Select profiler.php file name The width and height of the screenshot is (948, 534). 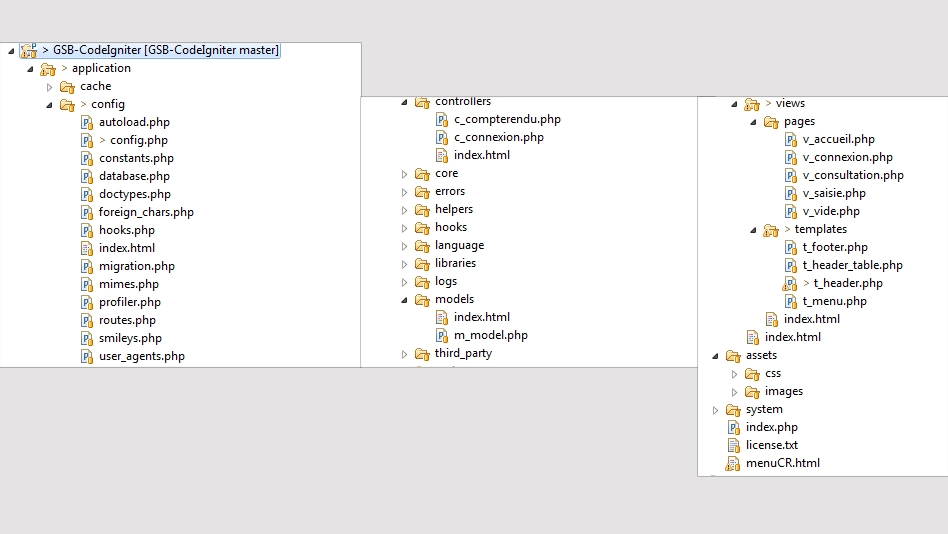(129, 302)
